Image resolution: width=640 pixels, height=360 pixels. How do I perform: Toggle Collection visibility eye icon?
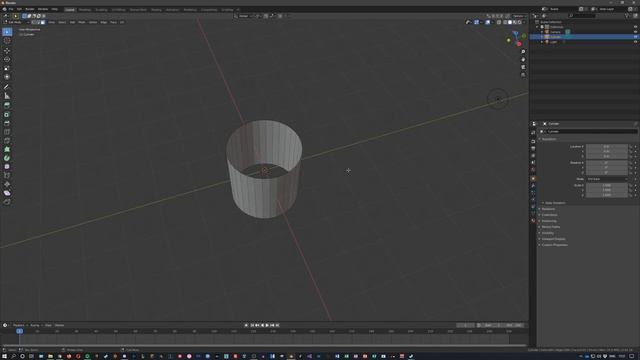pyautogui.click(x=635, y=27)
